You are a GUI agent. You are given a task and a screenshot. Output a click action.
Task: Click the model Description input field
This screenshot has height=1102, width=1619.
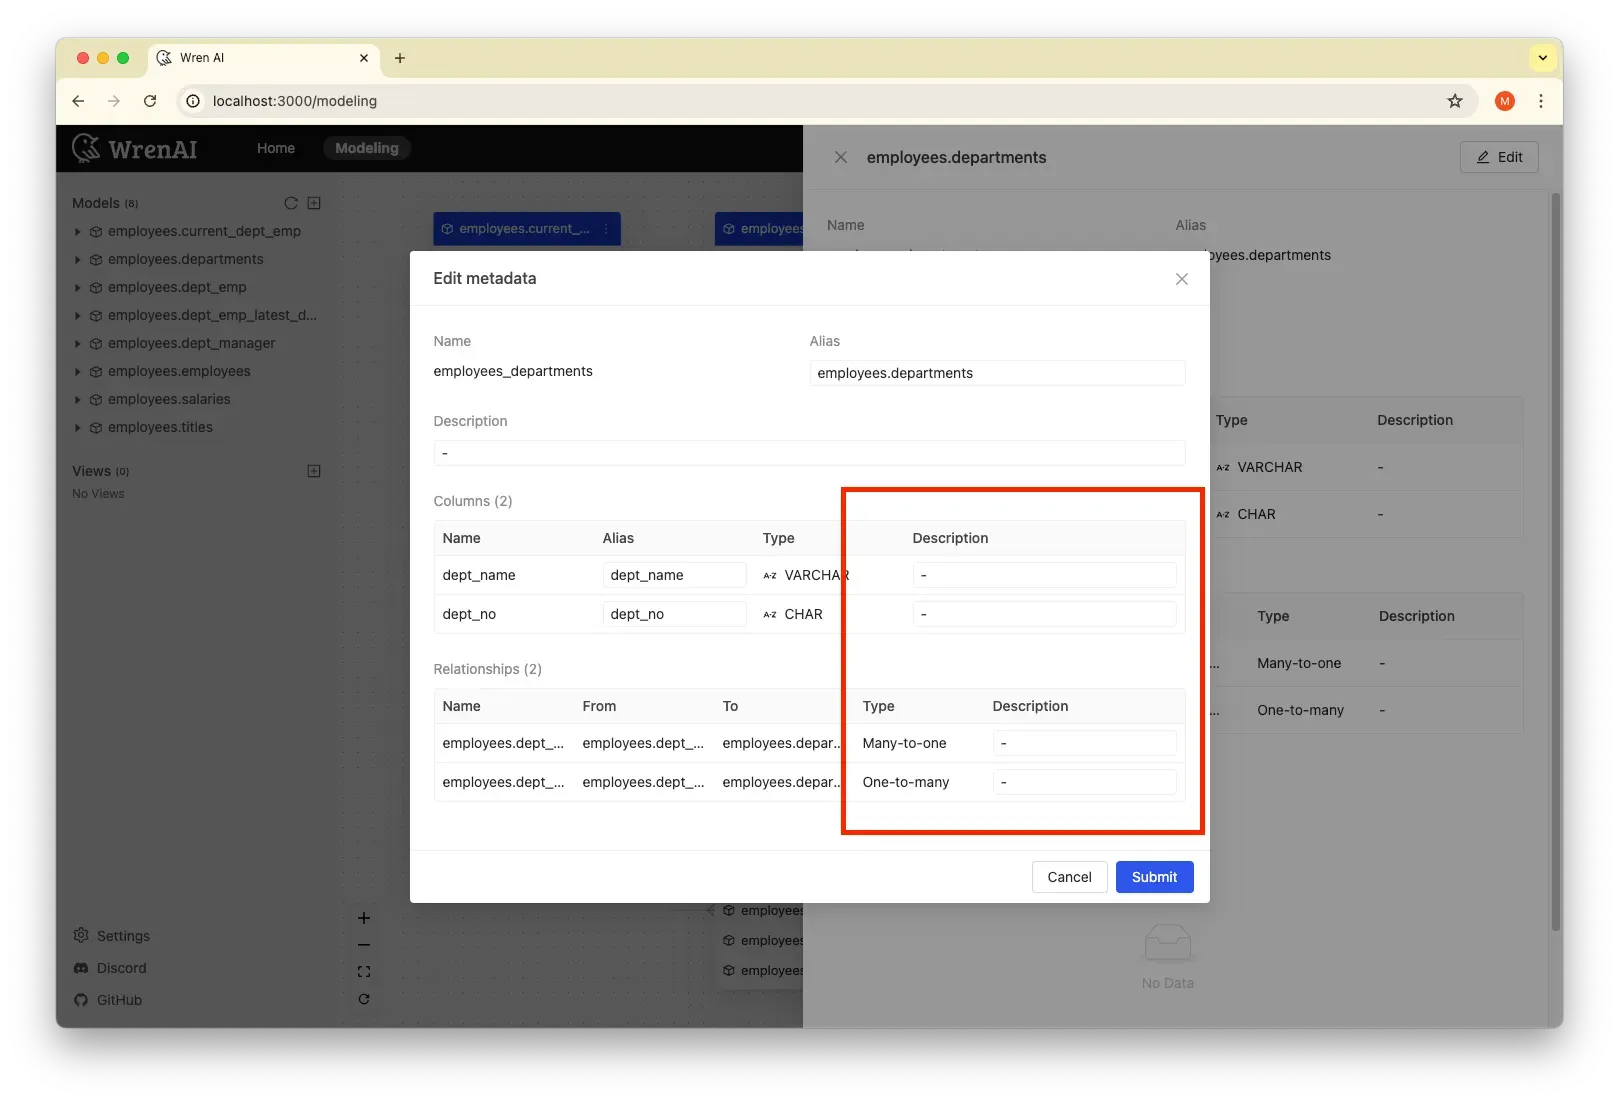point(808,453)
